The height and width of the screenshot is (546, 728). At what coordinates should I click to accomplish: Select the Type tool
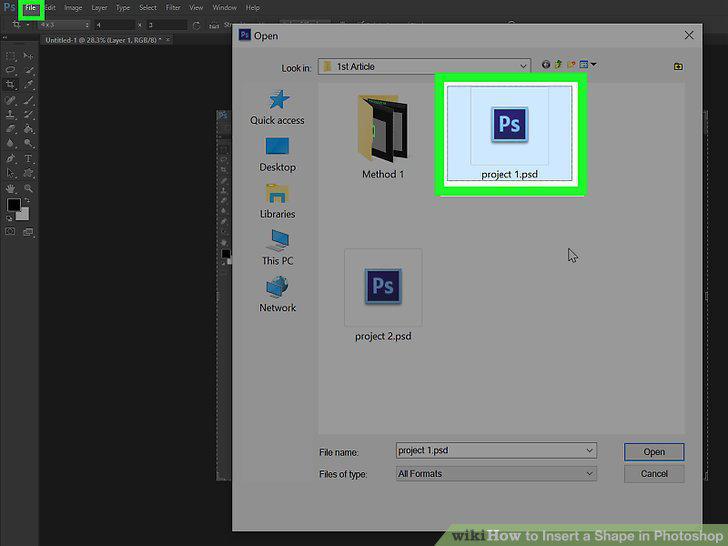[x=28, y=158]
